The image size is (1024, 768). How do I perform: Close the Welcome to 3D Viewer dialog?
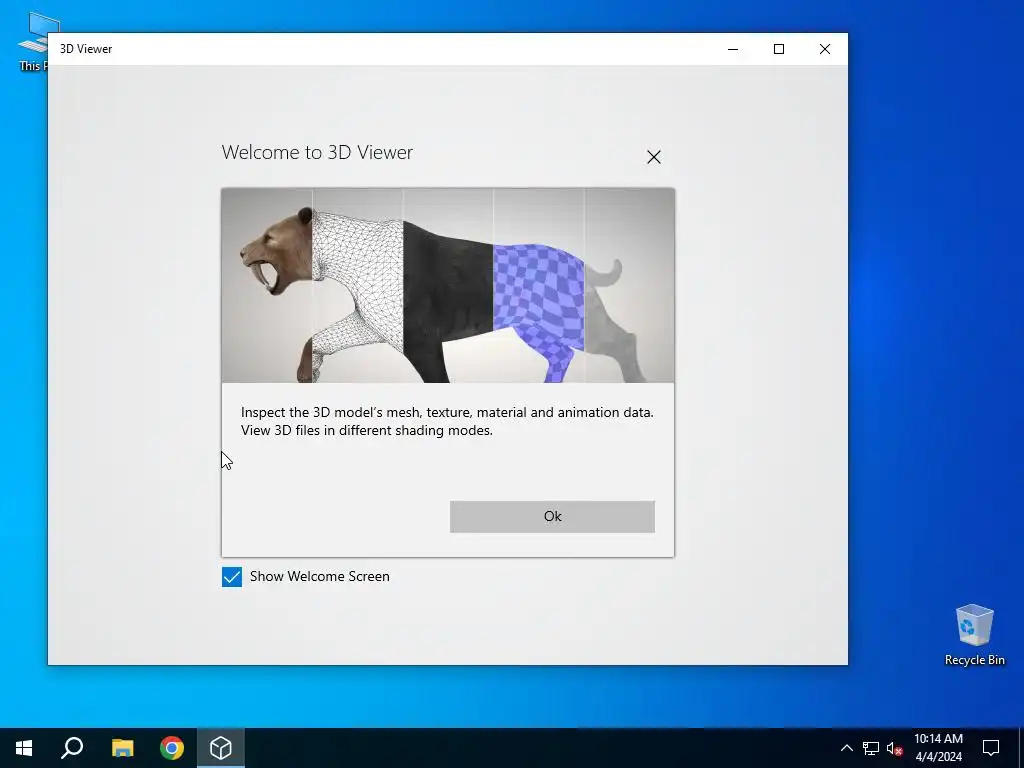(x=654, y=157)
